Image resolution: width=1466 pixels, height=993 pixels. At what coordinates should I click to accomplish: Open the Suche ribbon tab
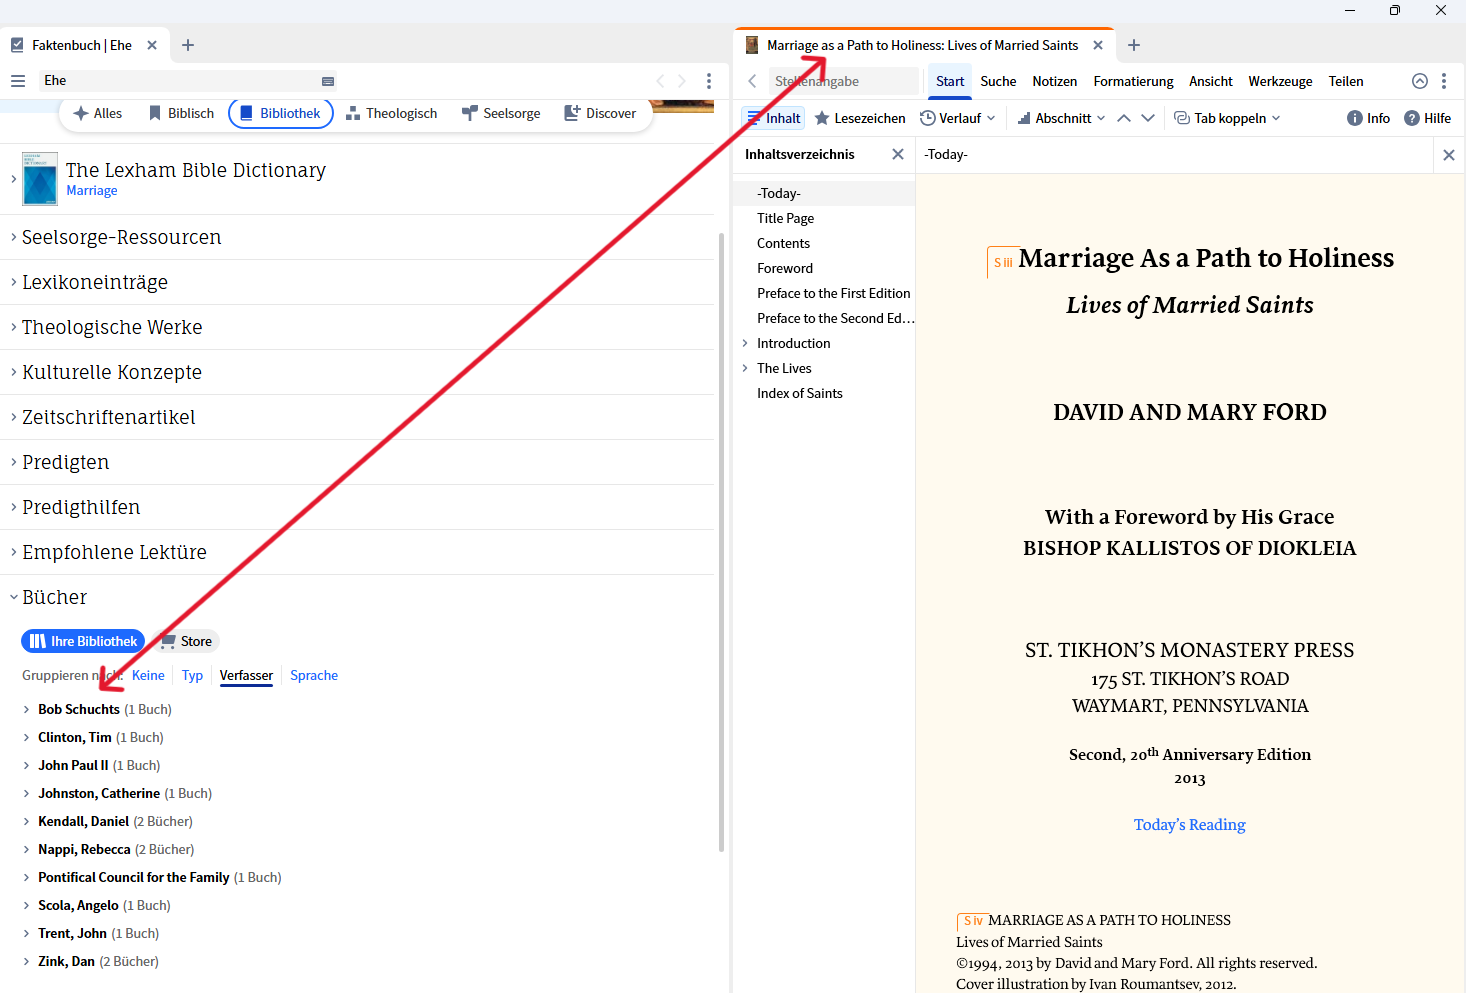tap(998, 81)
